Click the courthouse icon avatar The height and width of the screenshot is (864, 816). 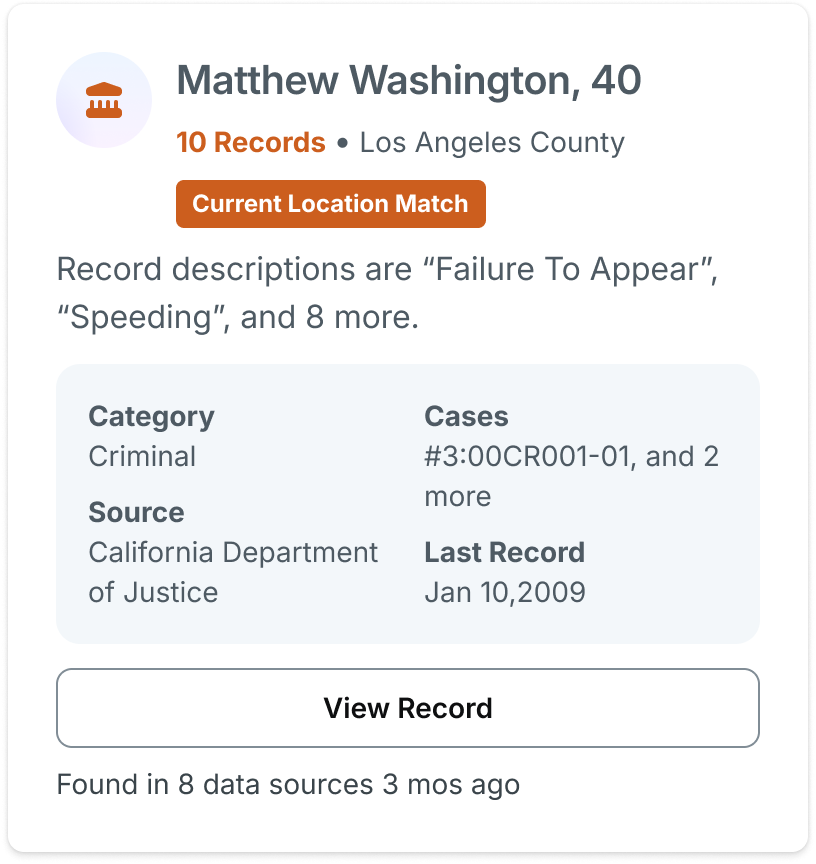(104, 100)
